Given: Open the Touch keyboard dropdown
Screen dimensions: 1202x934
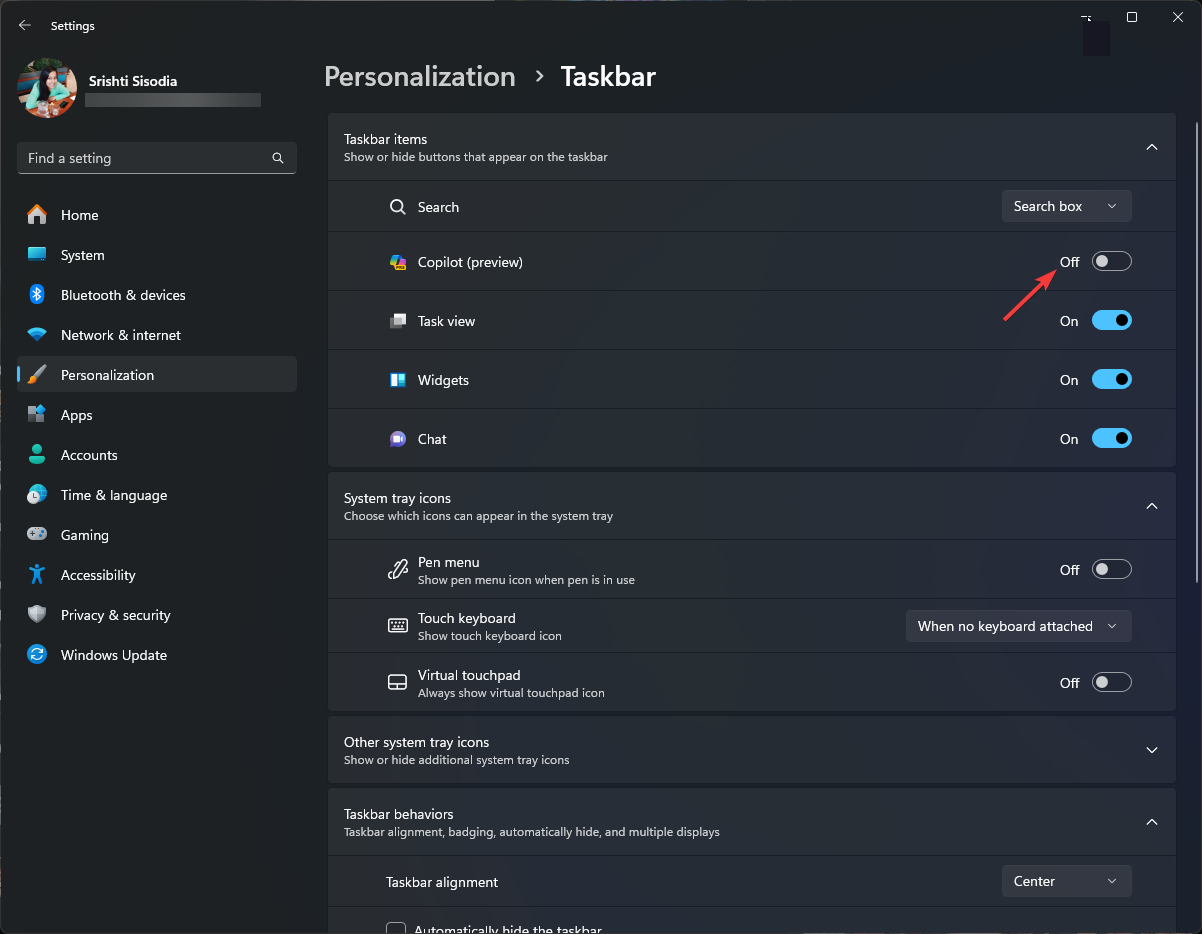Looking at the screenshot, I should click(1018, 626).
